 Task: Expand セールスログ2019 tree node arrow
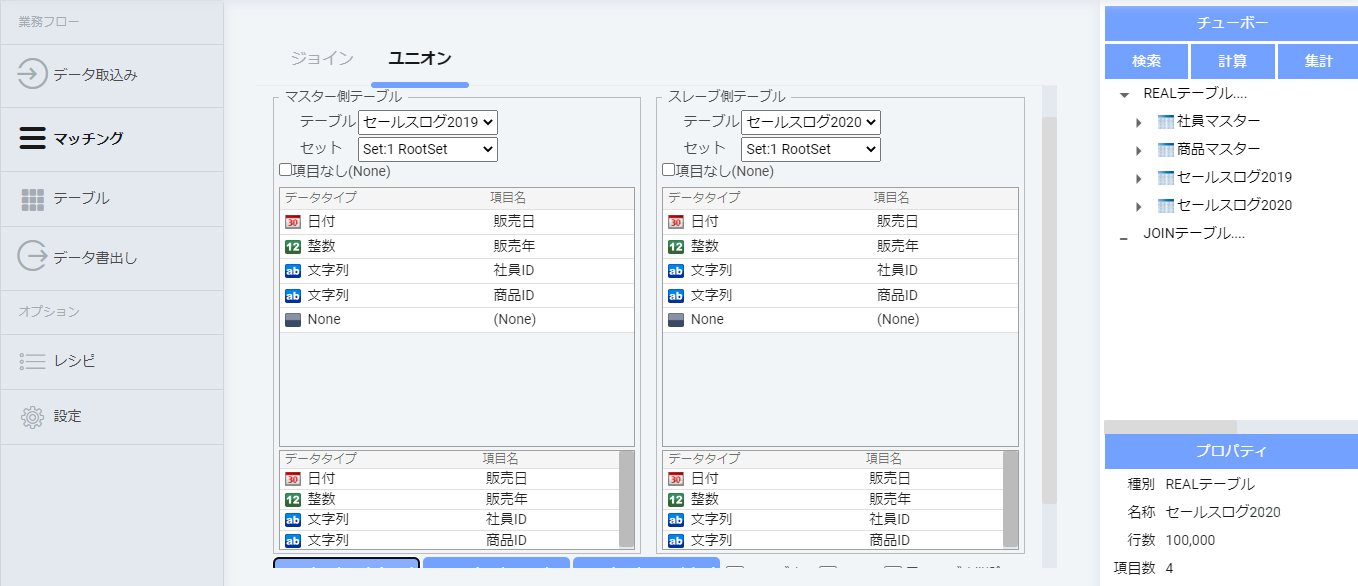coord(1138,178)
